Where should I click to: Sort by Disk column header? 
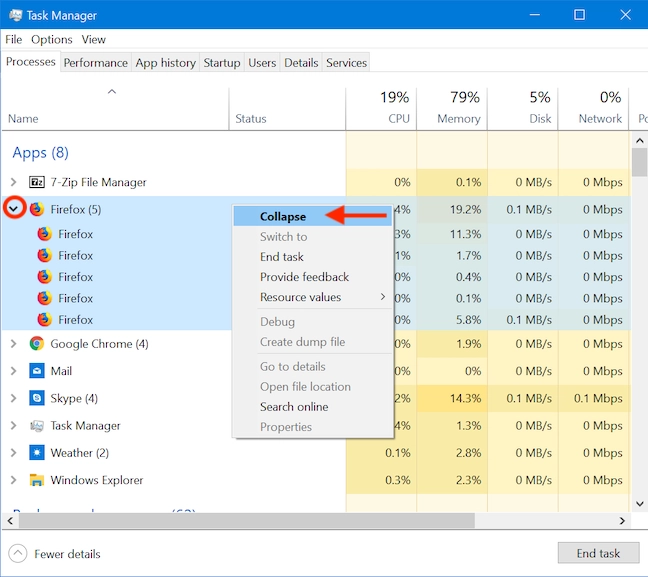[522, 108]
